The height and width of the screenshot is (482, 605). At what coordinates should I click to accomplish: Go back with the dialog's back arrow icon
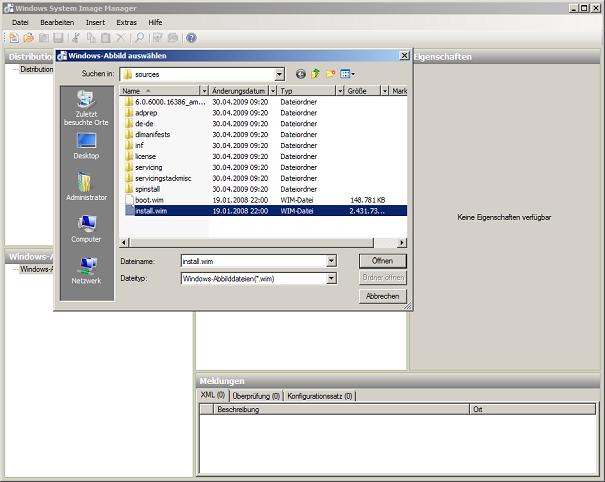[x=301, y=74]
